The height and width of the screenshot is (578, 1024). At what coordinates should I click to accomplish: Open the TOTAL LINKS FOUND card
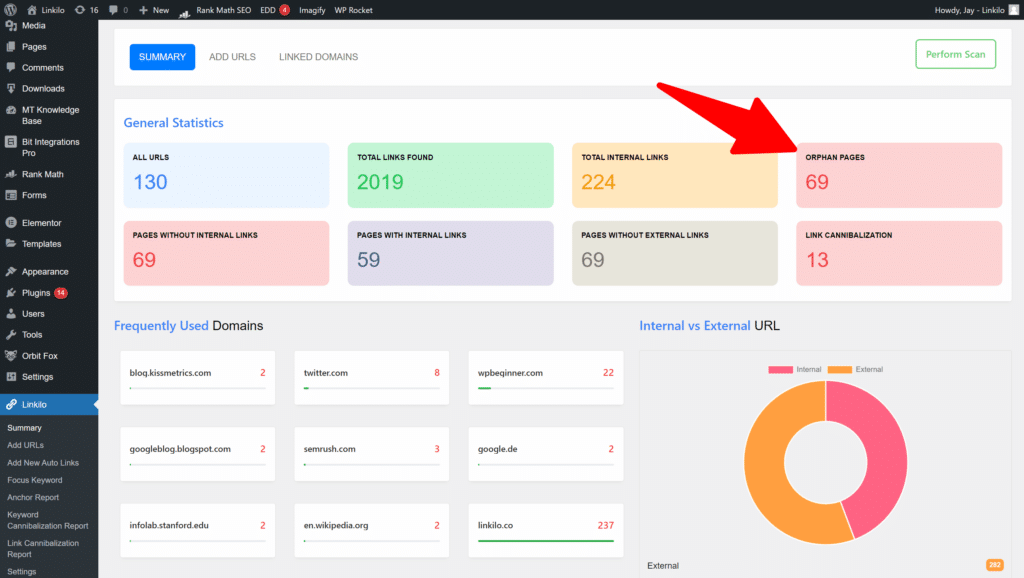pos(451,175)
